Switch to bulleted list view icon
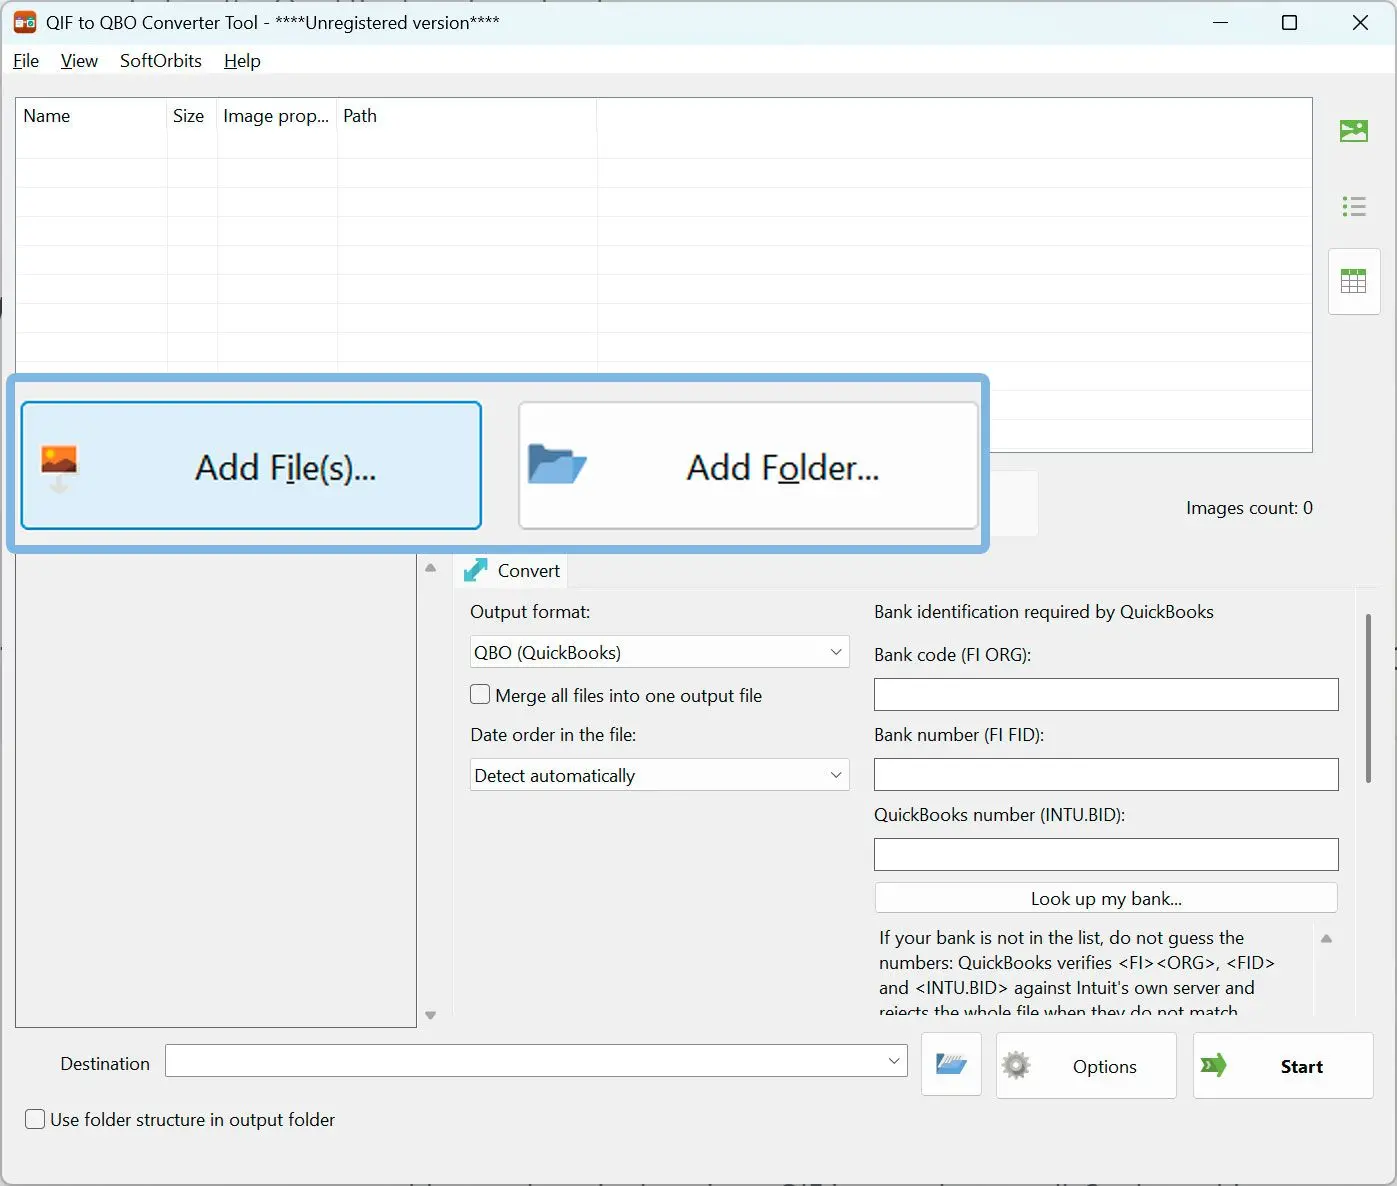Viewport: 1397px width, 1186px height. (1353, 207)
